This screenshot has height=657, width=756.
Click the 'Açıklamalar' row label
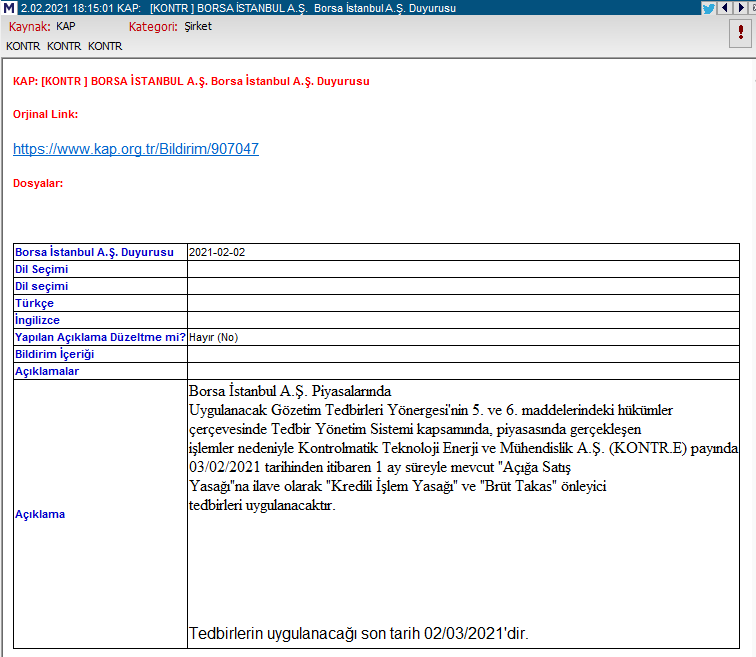47,371
